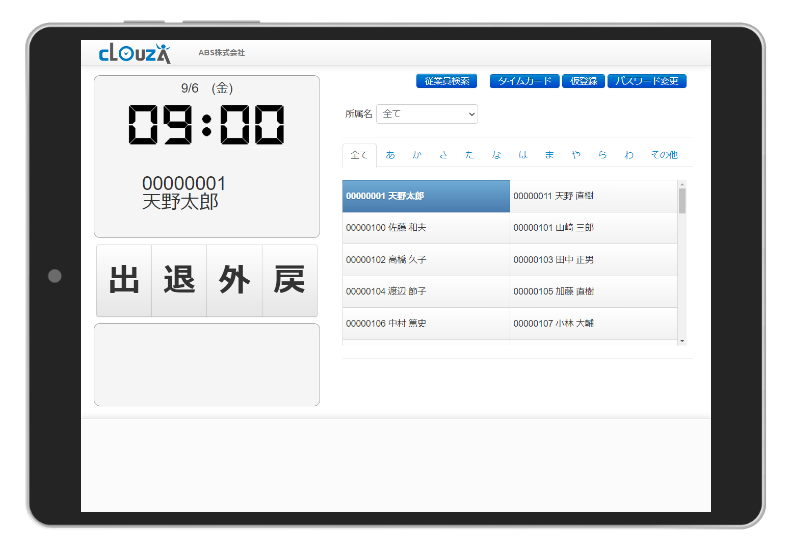Open the タイムカード time card page
The image size is (794, 553).
pos(525,81)
